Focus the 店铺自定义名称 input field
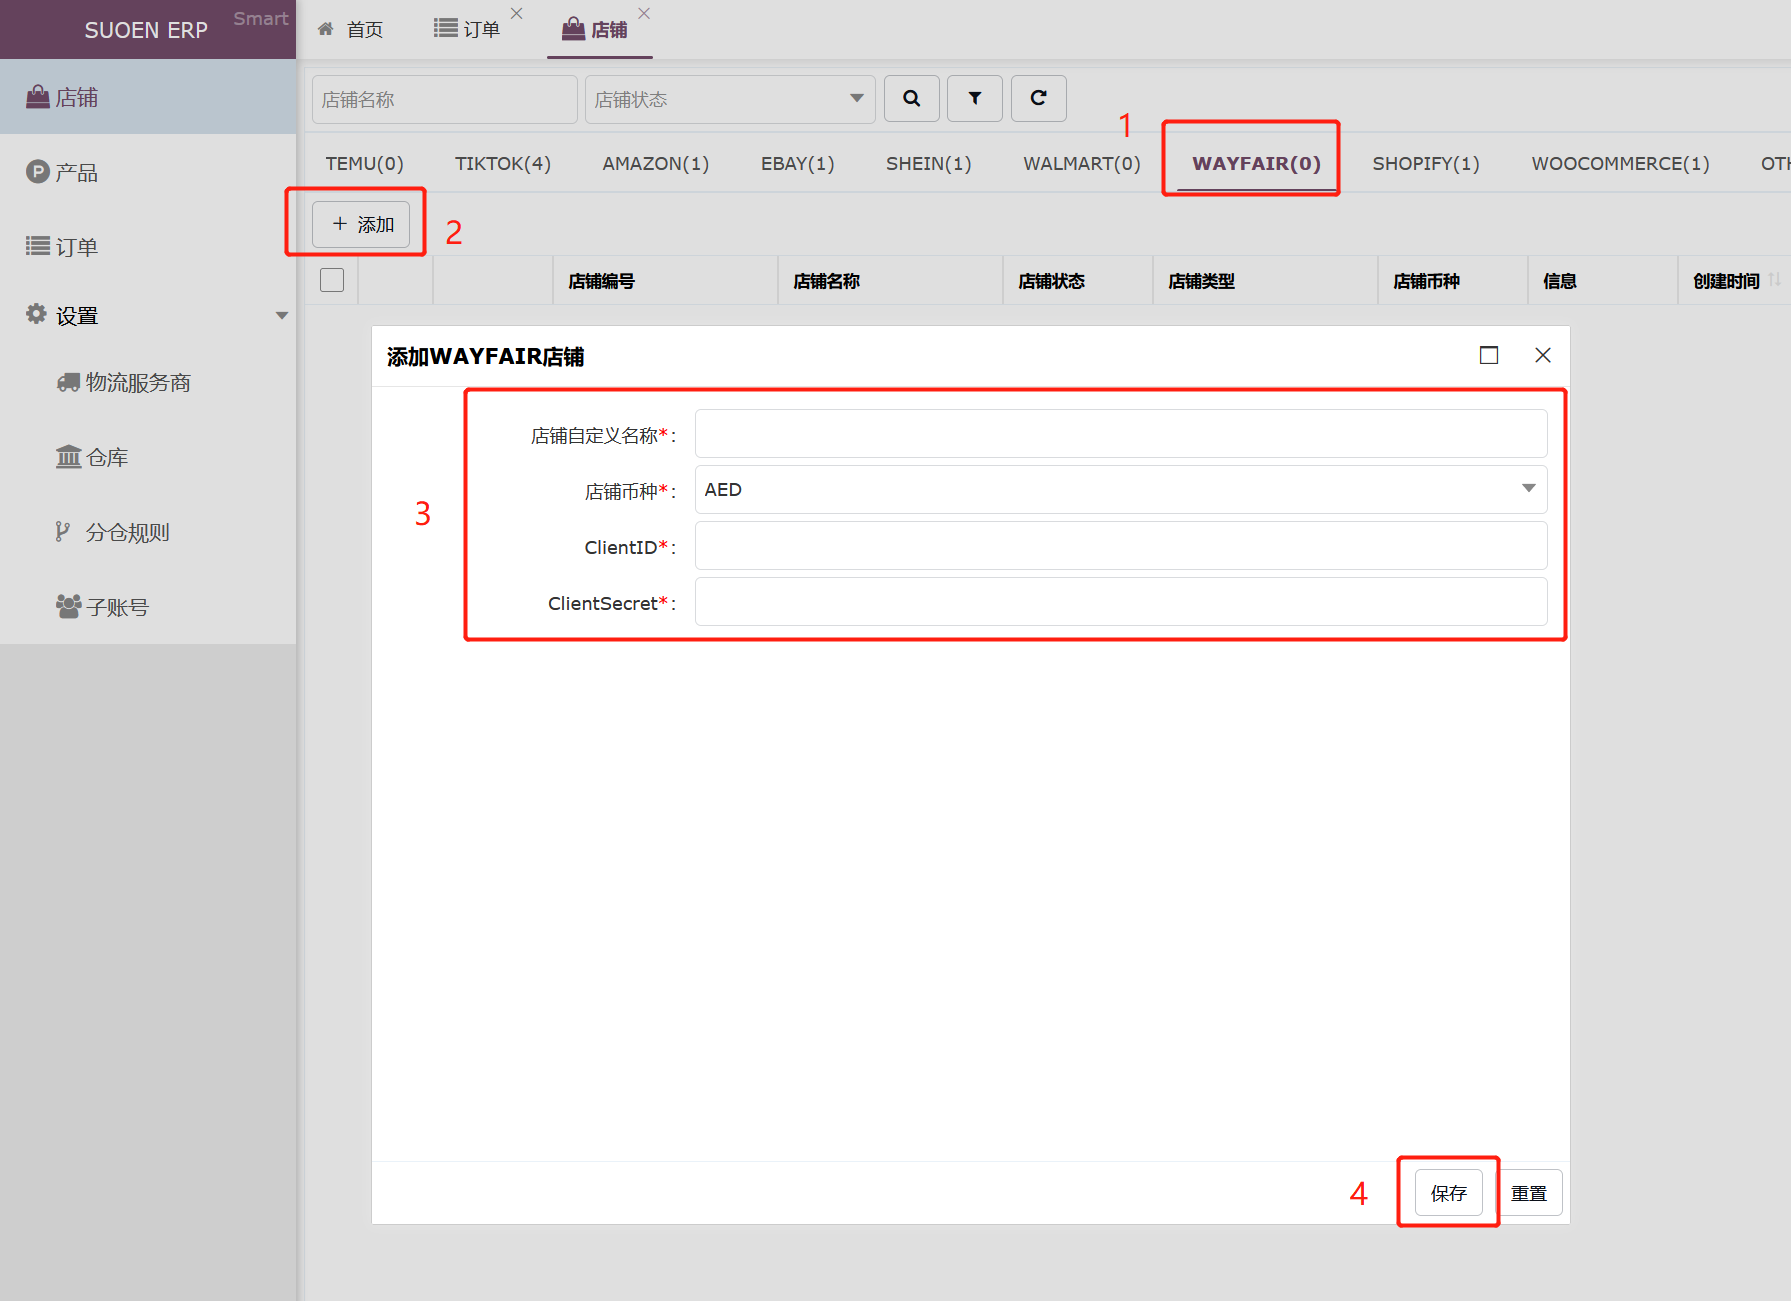Image resolution: width=1791 pixels, height=1301 pixels. [1121, 433]
